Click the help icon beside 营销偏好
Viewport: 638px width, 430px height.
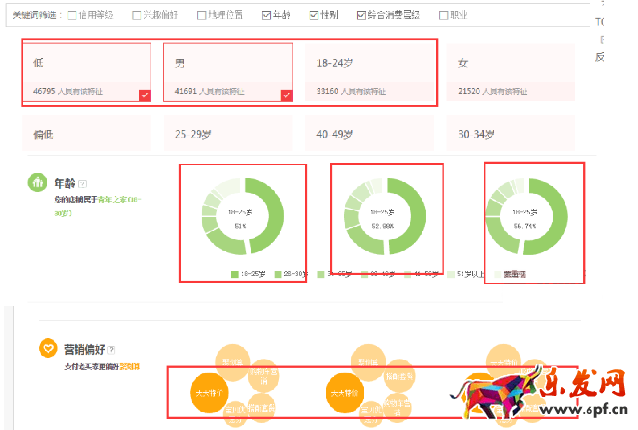tap(112, 349)
